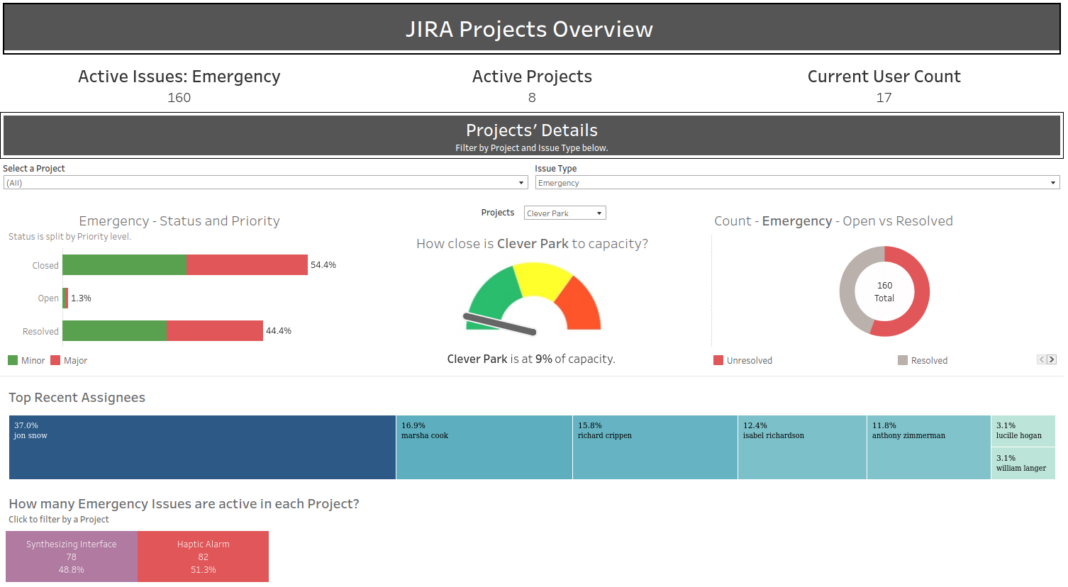1068x587 pixels.
Task: Click the legend's next-page arrow
Action: tap(1052, 359)
